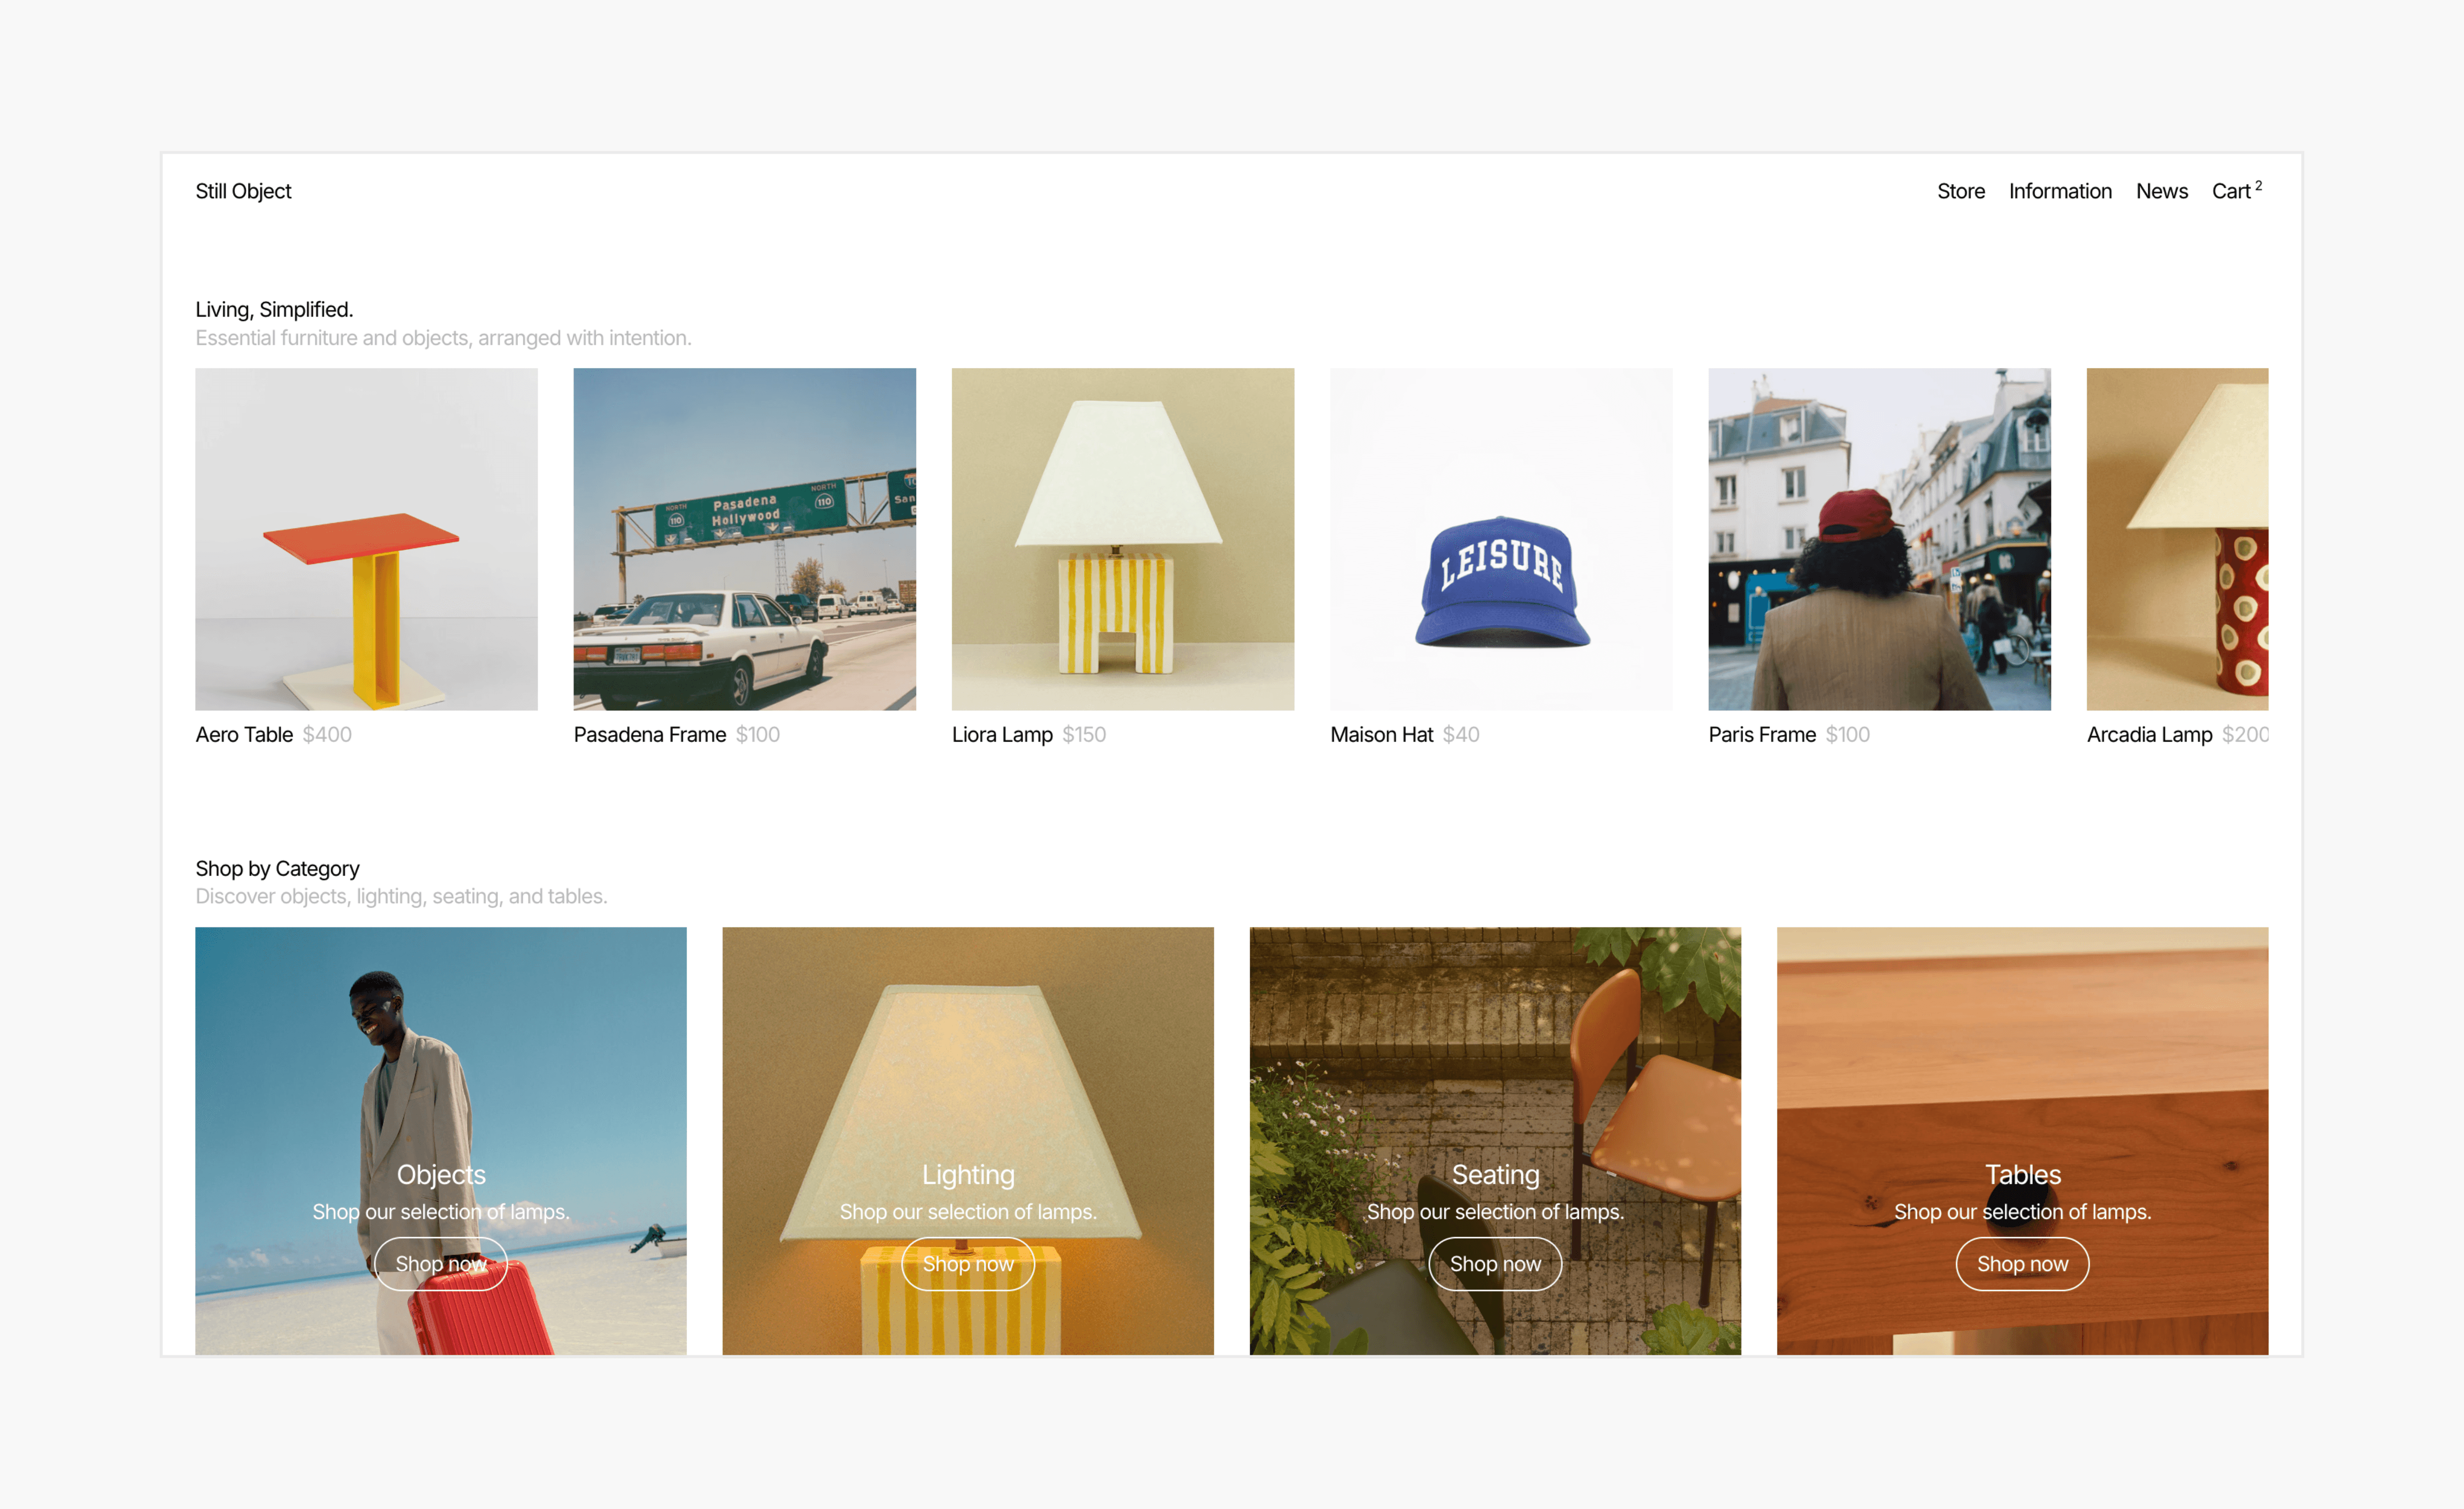This screenshot has height=1509, width=2464.
Task: Select the Objects category title
Action: click(441, 1175)
